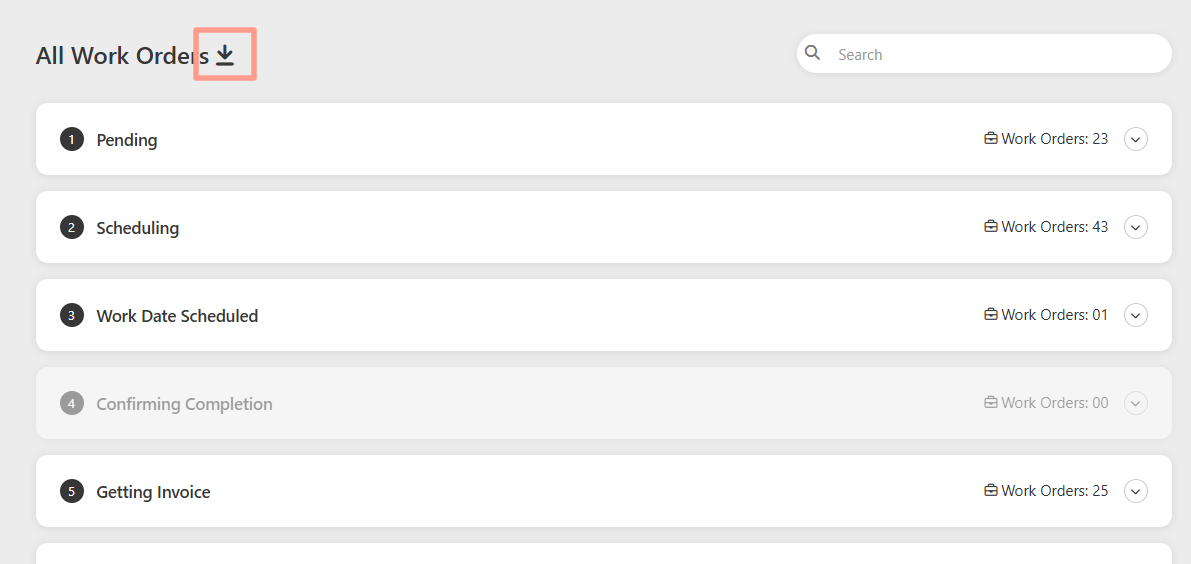Click briefcase icon in Scheduling row
The height and width of the screenshot is (564, 1191).
990,227
